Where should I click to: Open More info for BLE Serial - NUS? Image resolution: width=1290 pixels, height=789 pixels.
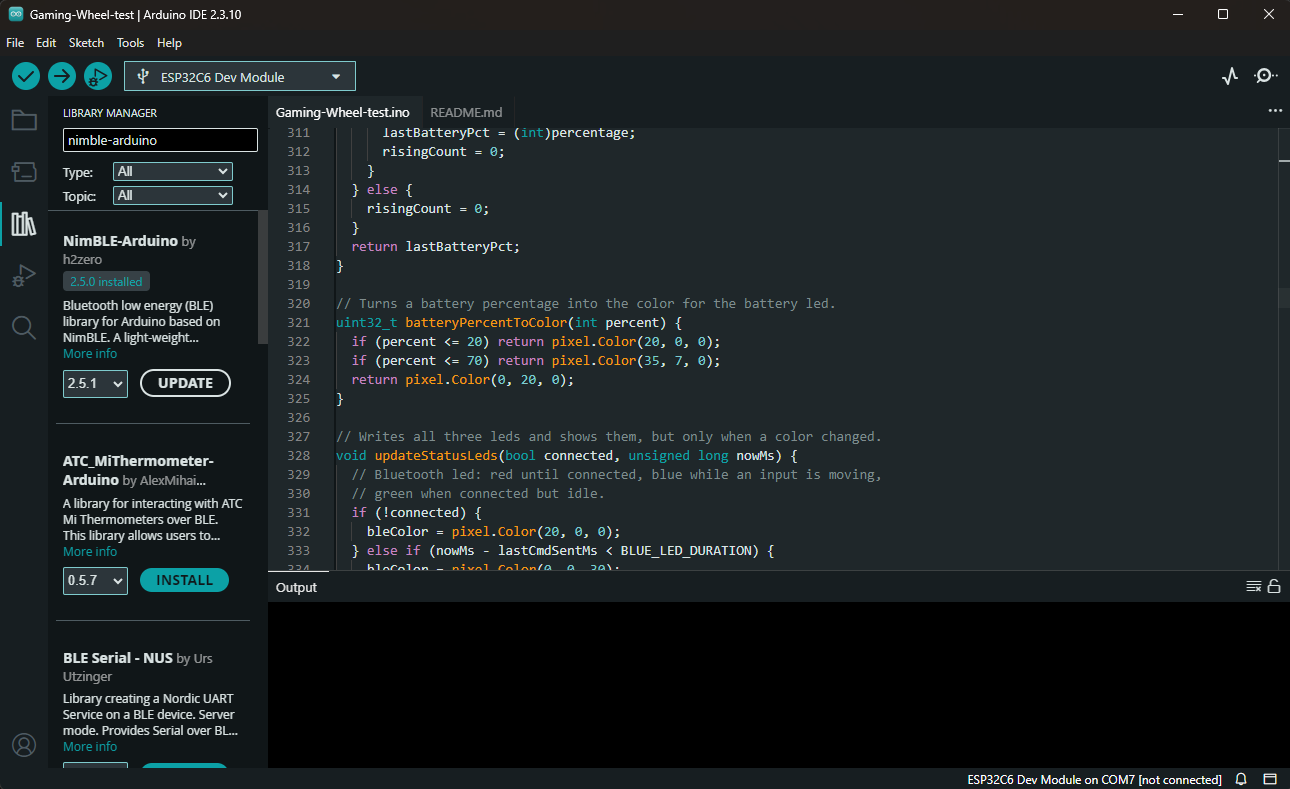[90, 747]
